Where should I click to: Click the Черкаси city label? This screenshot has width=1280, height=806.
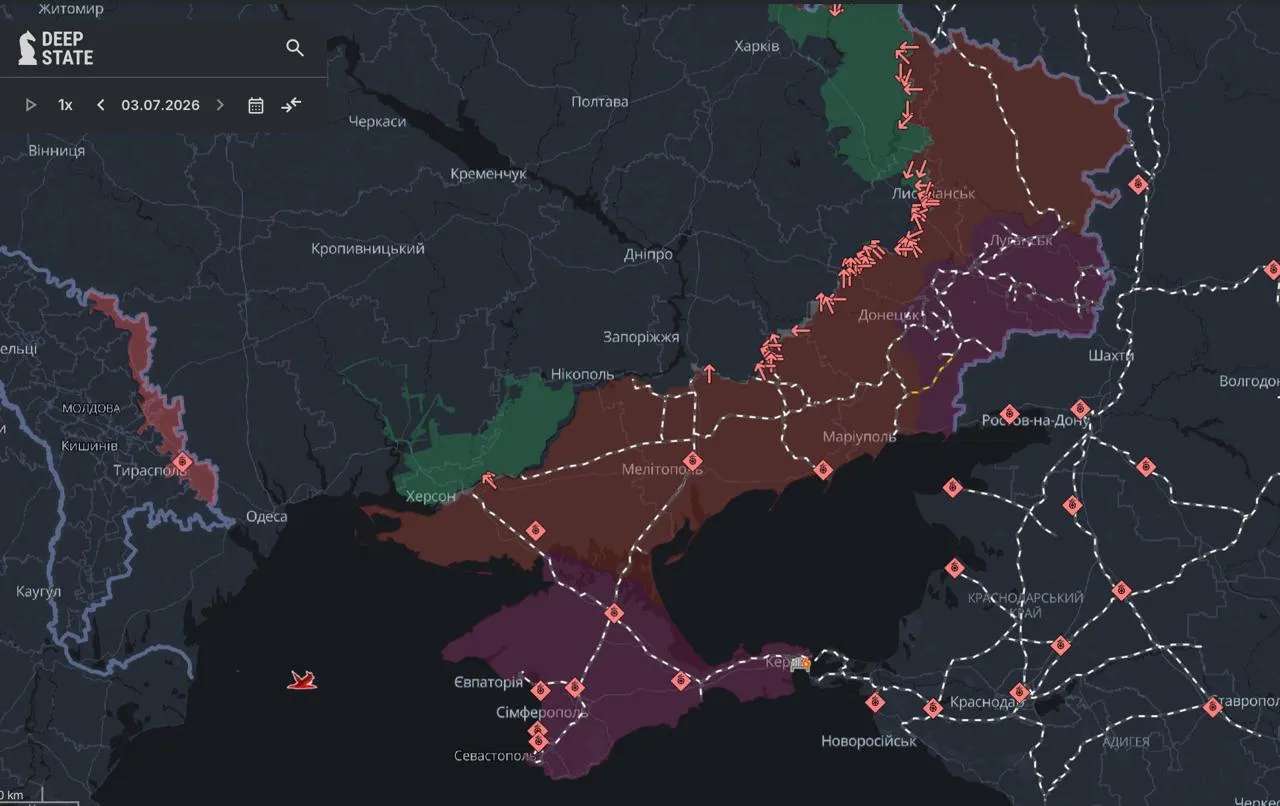click(x=377, y=121)
